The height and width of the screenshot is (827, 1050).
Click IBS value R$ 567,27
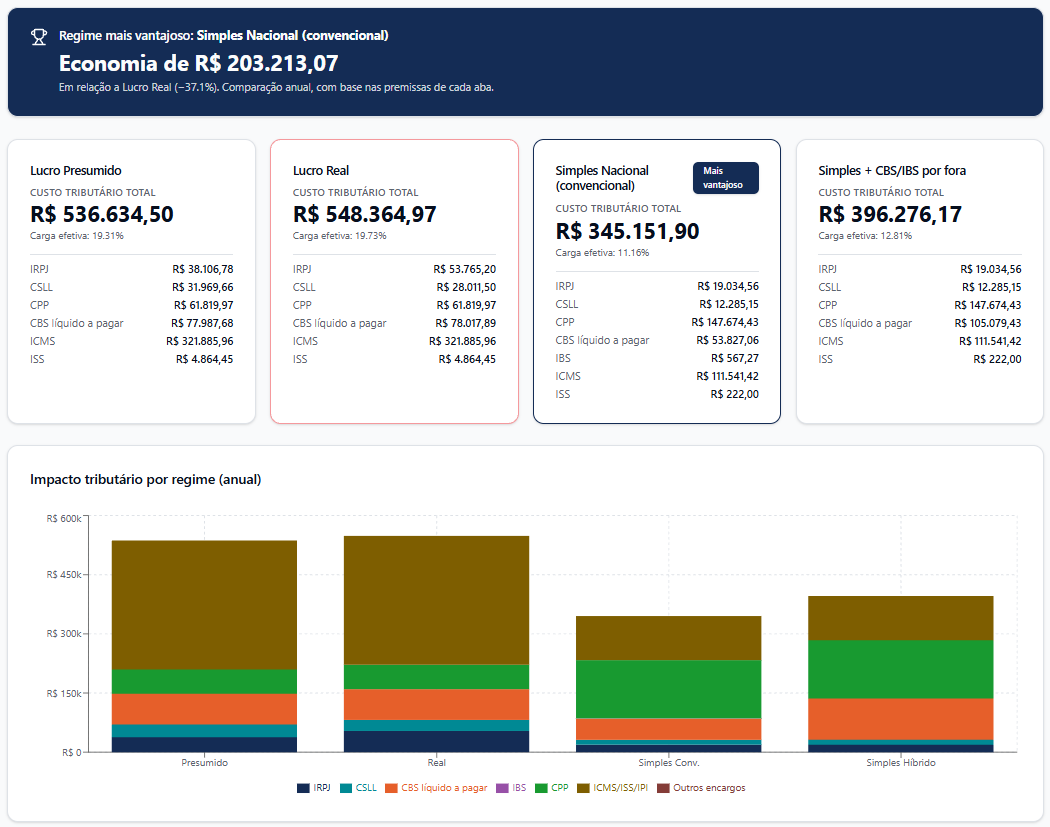pyautogui.click(x=735, y=358)
